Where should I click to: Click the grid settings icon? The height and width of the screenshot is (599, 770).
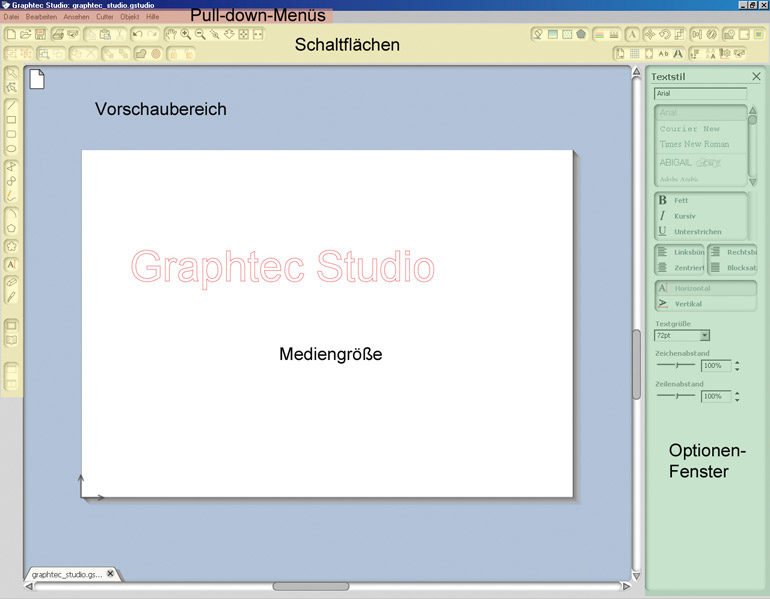[x=634, y=53]
